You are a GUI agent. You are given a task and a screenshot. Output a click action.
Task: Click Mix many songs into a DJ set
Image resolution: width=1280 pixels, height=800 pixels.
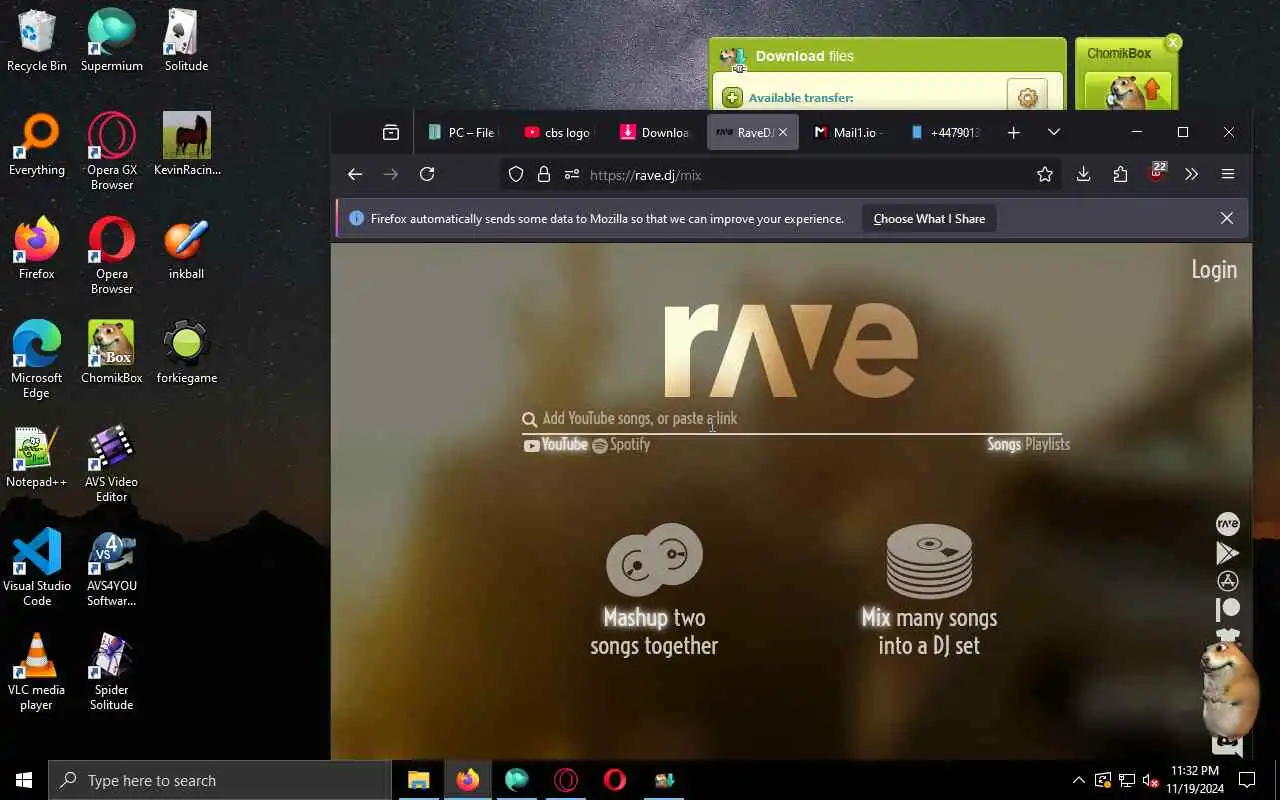pos(929,632)
